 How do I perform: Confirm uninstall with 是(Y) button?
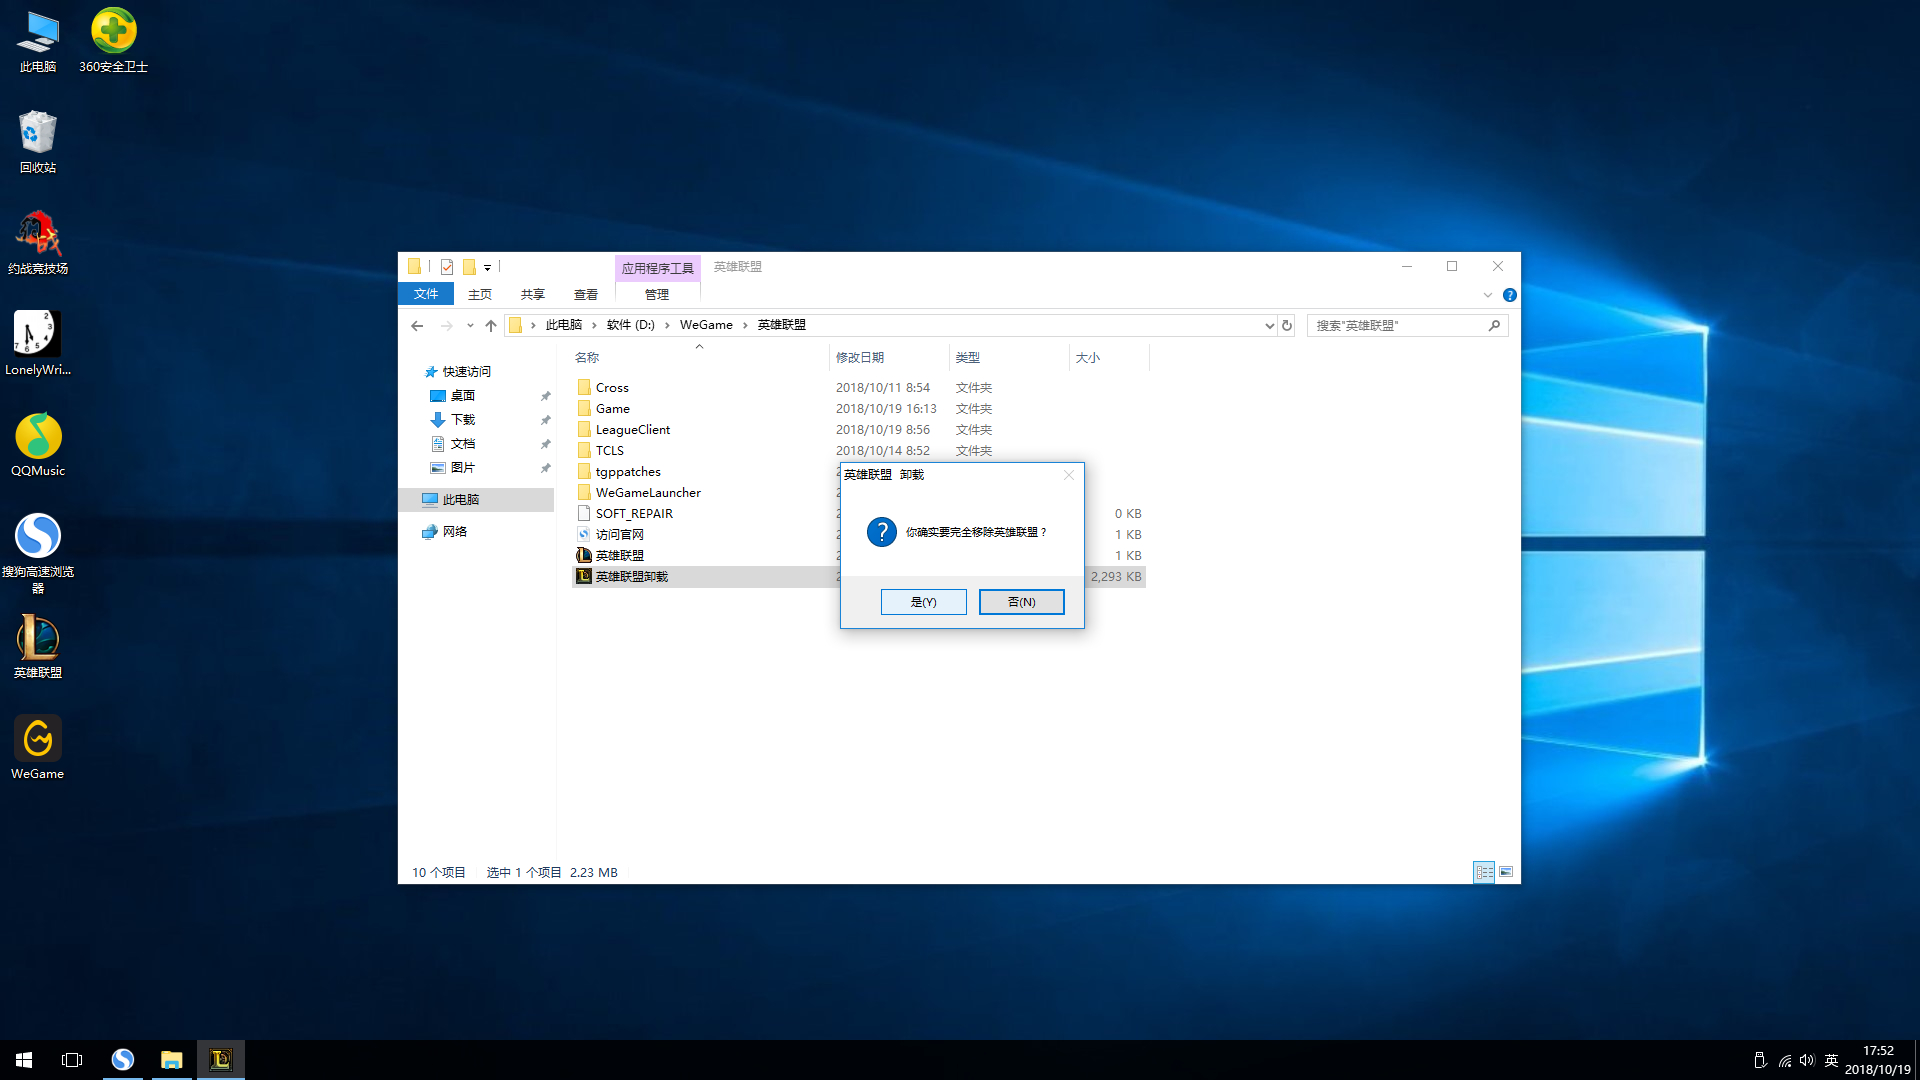click(x=924, y=602)
